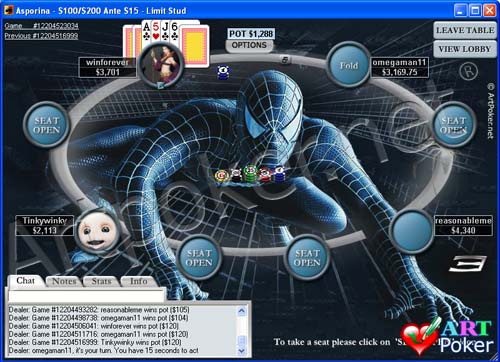Click the title bar application icon

click(x=9, y=10)
